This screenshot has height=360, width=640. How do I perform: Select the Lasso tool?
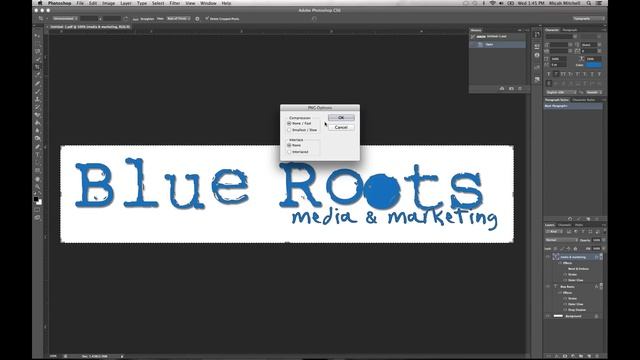(38, 51)
